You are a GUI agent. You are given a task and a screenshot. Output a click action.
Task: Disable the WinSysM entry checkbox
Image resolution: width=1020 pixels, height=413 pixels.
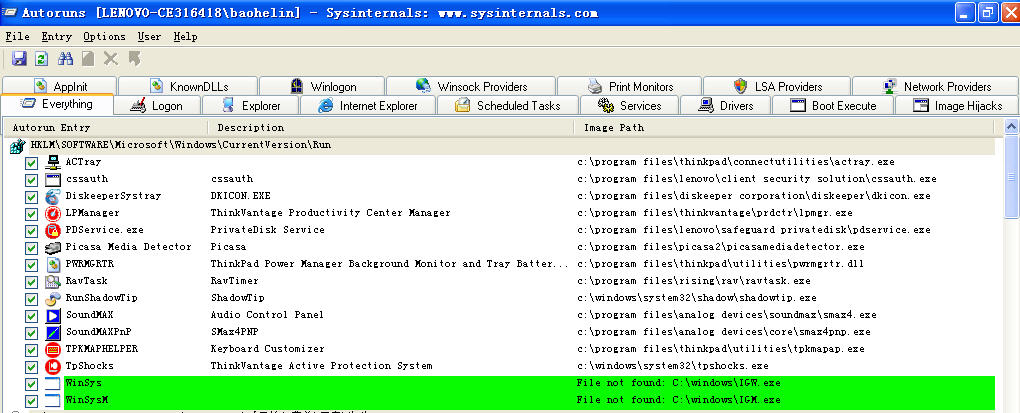(31, 401)
